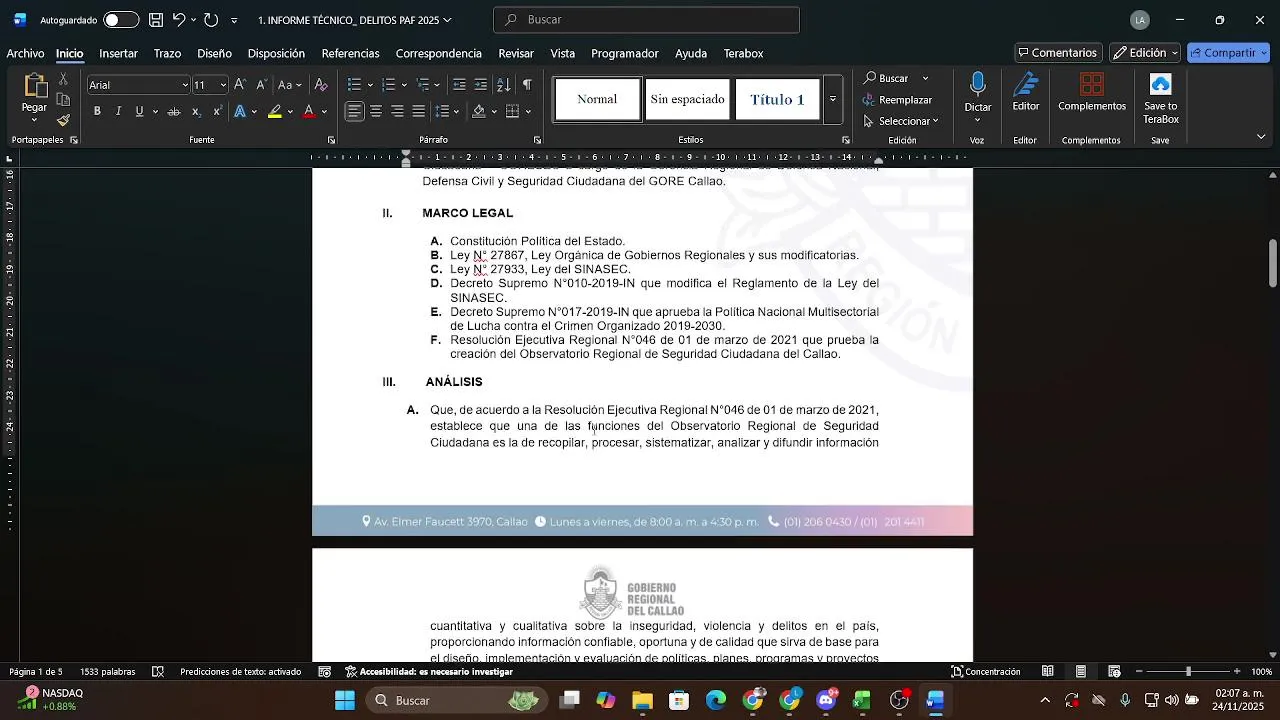Viewport: 1280px width, 720px height.
Task: Go to the Revisar tab
Action: coord(516,53)
